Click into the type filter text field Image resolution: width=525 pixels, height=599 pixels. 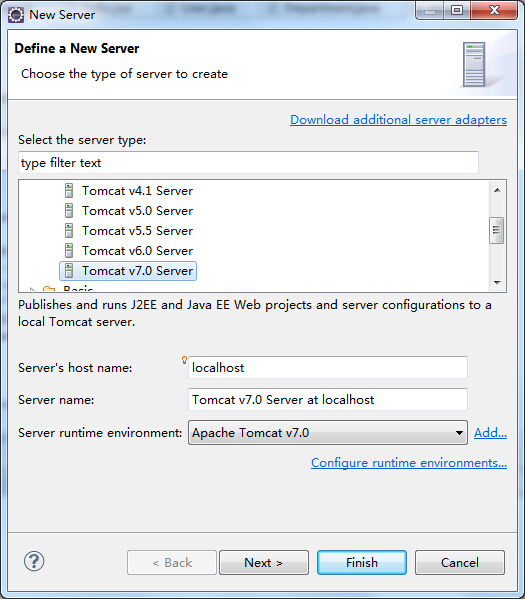248,162
